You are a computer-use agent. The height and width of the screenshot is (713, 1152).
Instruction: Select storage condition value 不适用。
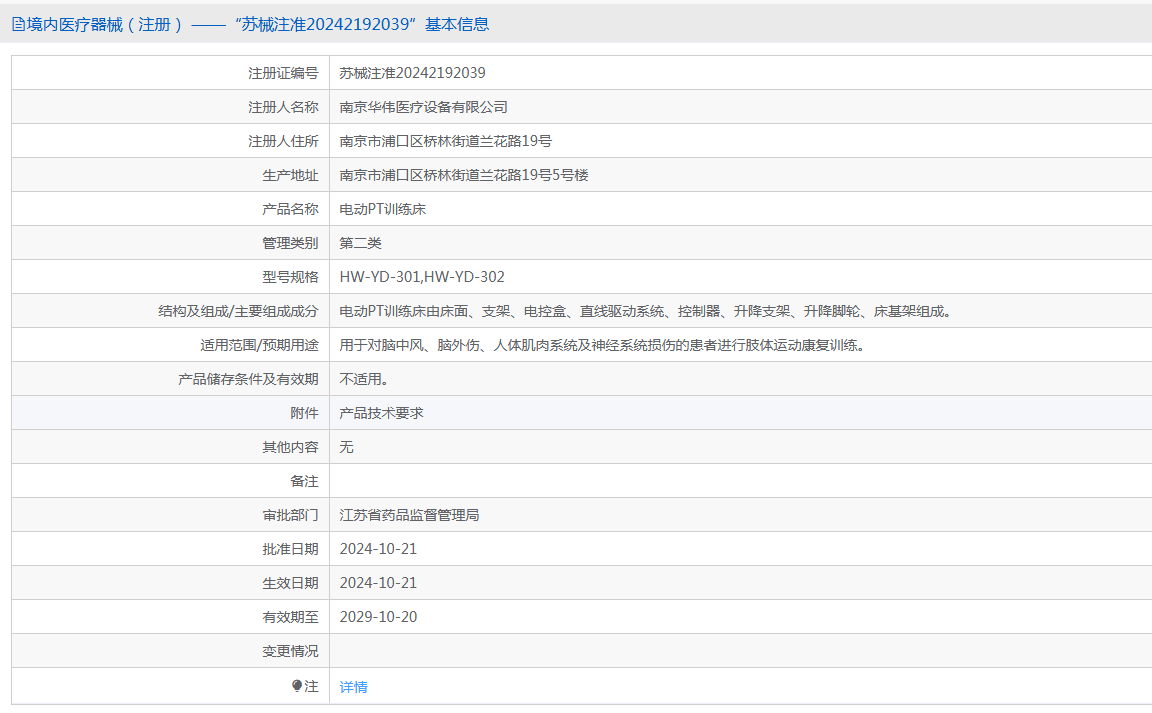[364, 379]
